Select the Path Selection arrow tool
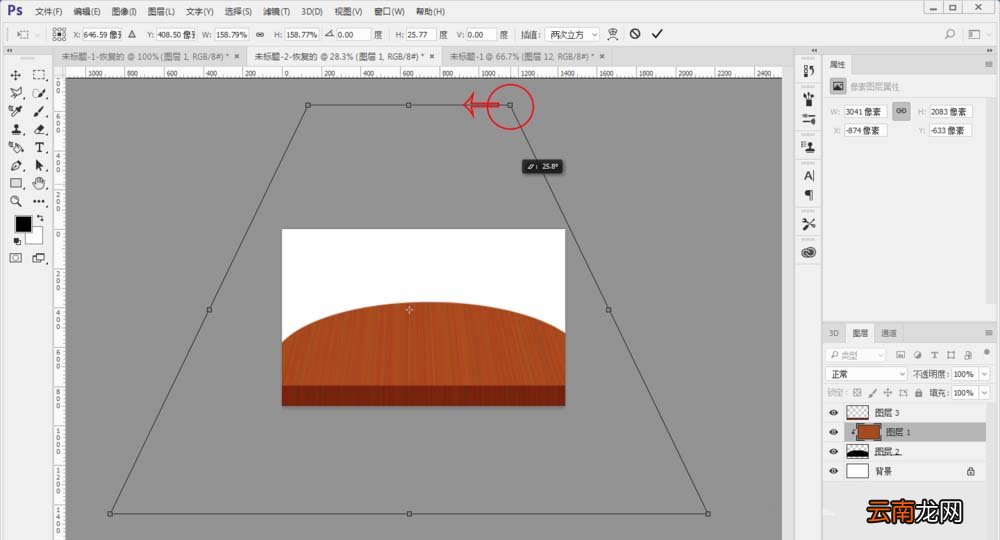Screen dimensions: 1000x540 point(39,166)
